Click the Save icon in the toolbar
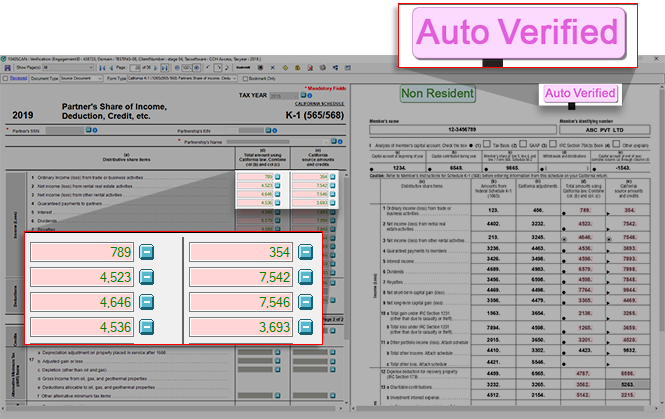 [x=7, y=68]
